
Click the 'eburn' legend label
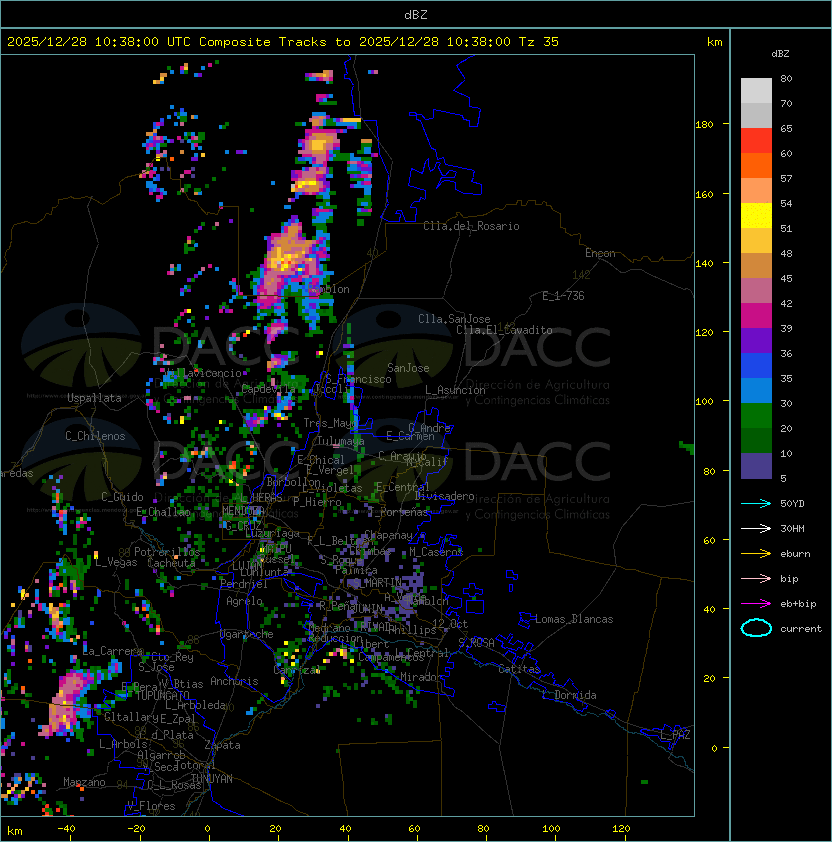coord(795,554)
